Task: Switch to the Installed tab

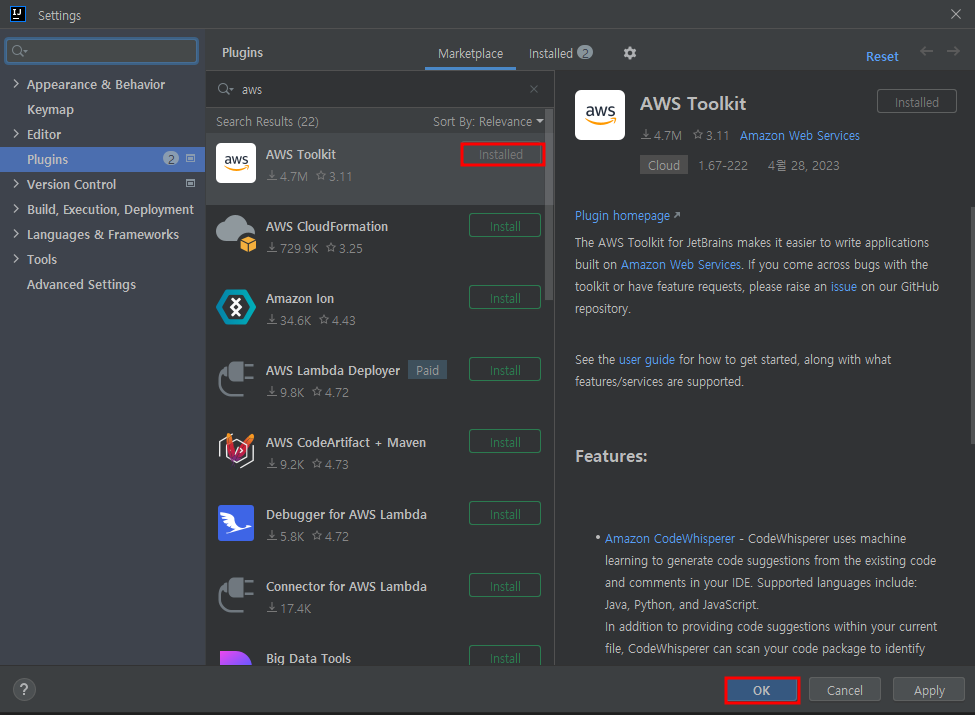Action: (x=560, y=53)
